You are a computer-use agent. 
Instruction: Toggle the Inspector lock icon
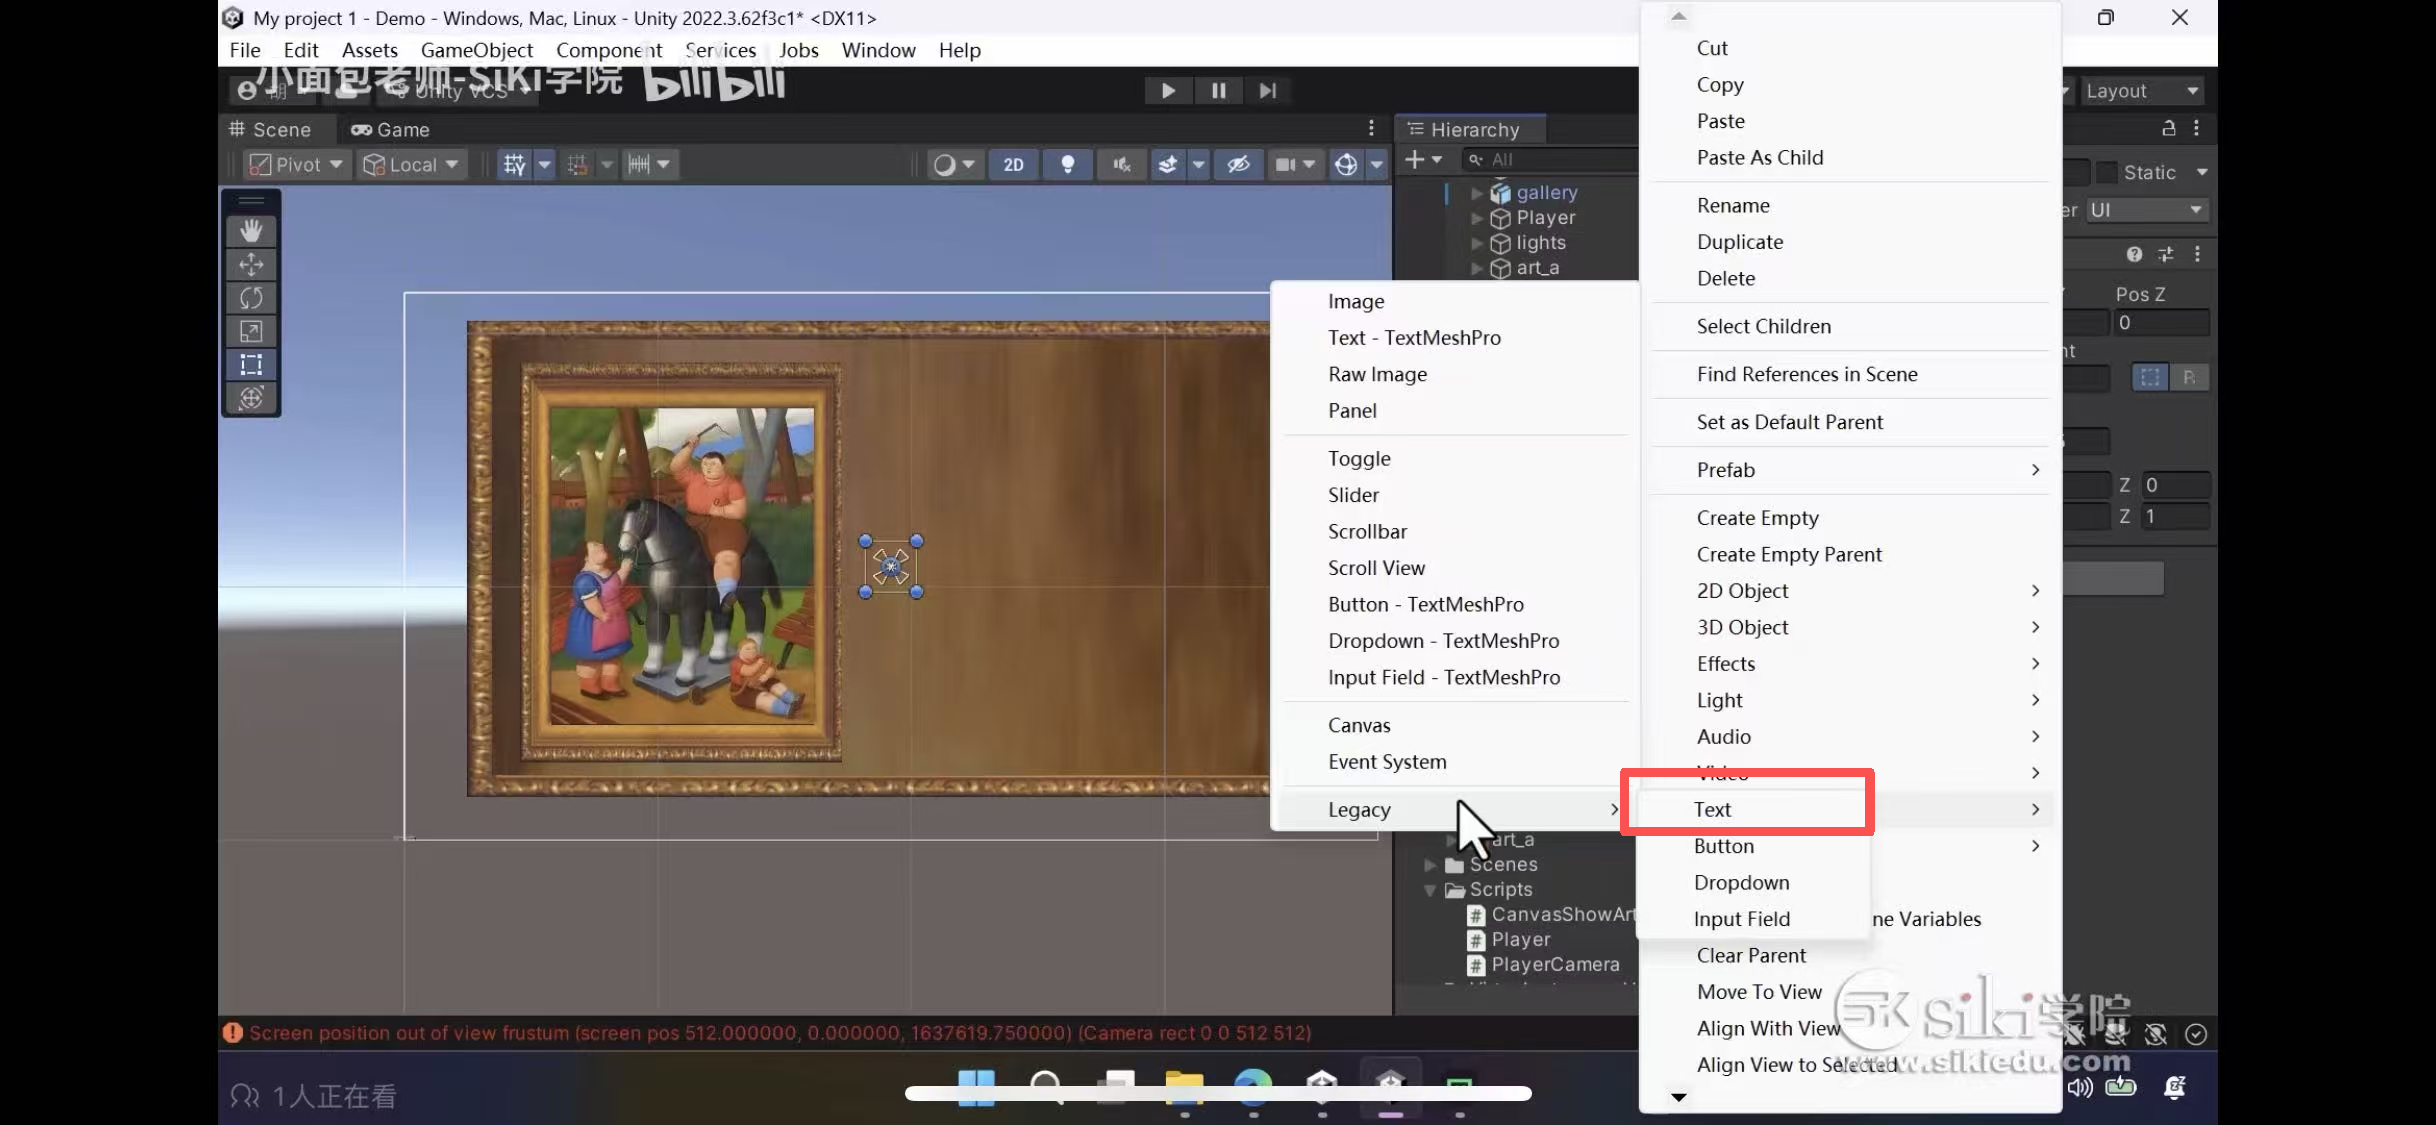pos(2168,129)
